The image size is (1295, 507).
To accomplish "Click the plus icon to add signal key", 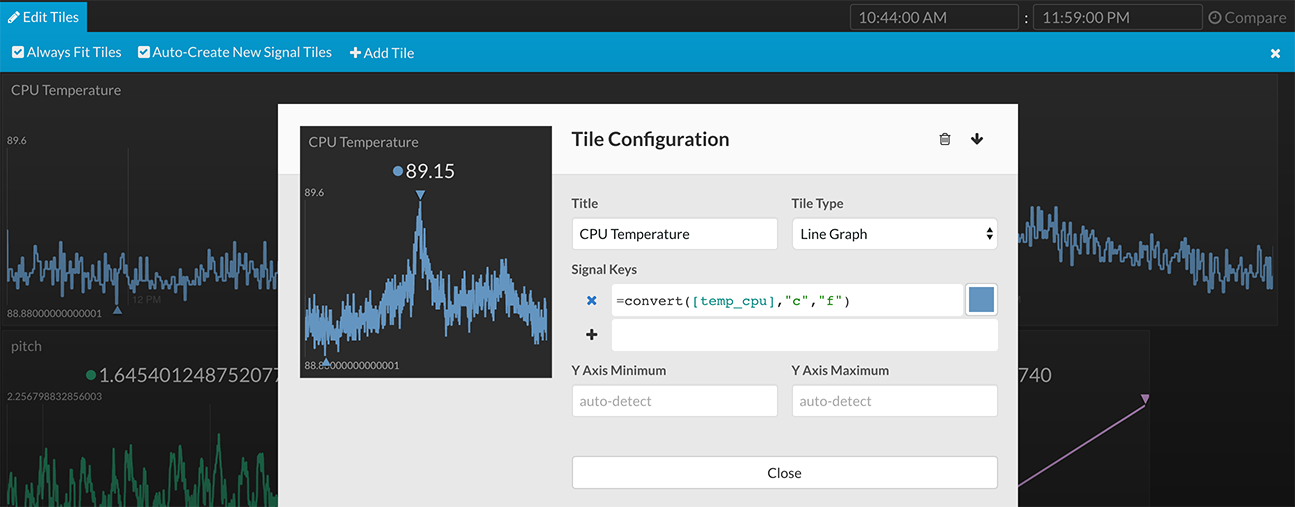I will (591, 335).
